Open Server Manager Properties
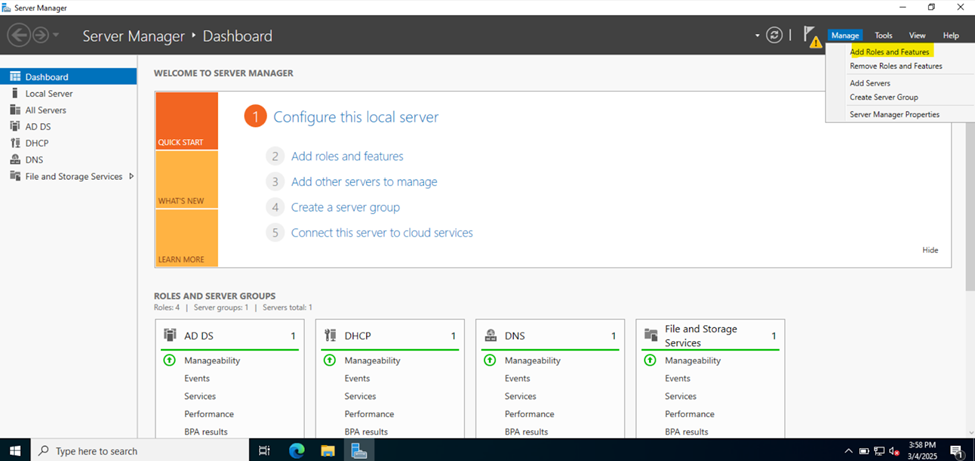Image resolution: width=975 pixels, height=461 pixels. (894, 114)
